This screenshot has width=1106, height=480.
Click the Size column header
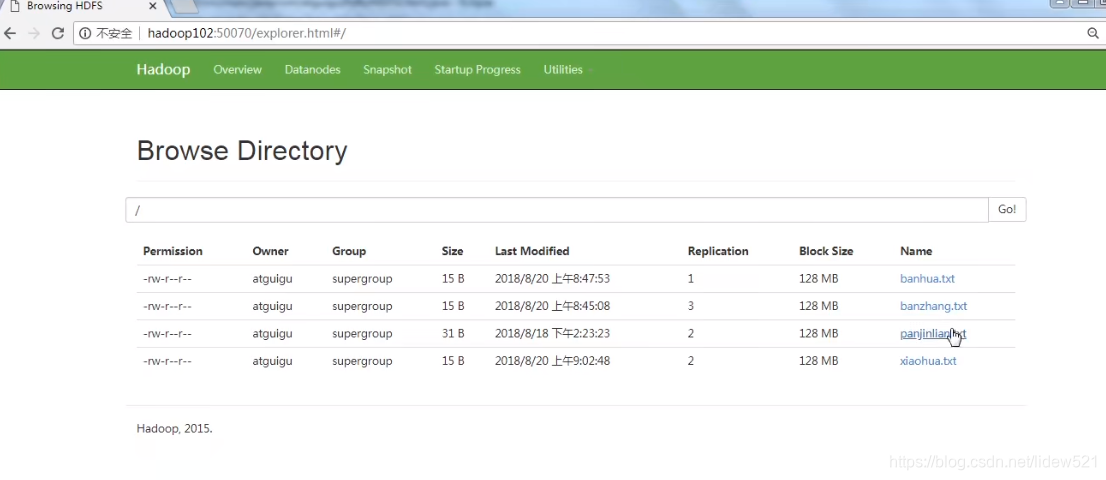pyautogui.click(x=453, y=251)
